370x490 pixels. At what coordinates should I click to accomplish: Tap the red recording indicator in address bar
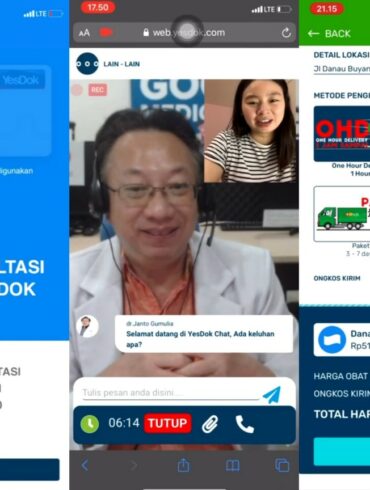coord(106,33)
